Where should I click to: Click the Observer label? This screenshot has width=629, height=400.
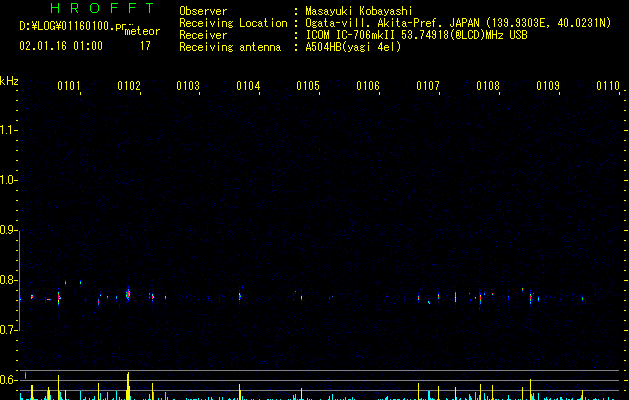tap(203, 11)
